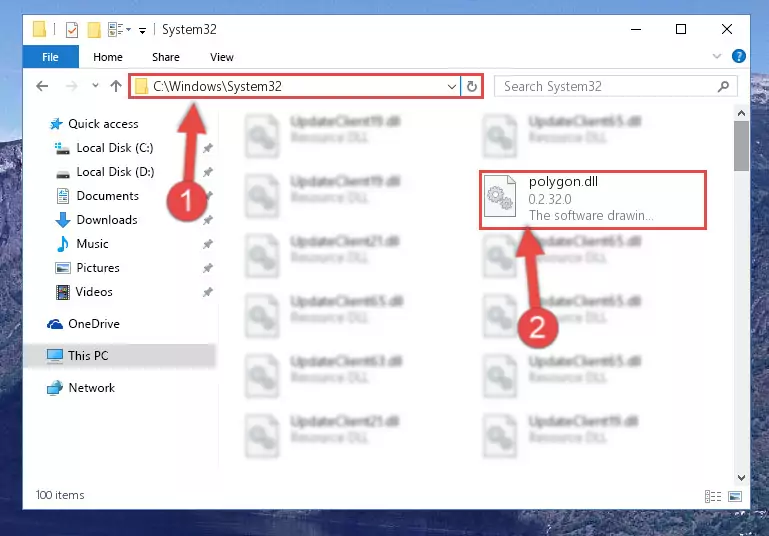Click the gear icon of polygon.dll
The height and width of the screenshot is (536, 769).
500,197
